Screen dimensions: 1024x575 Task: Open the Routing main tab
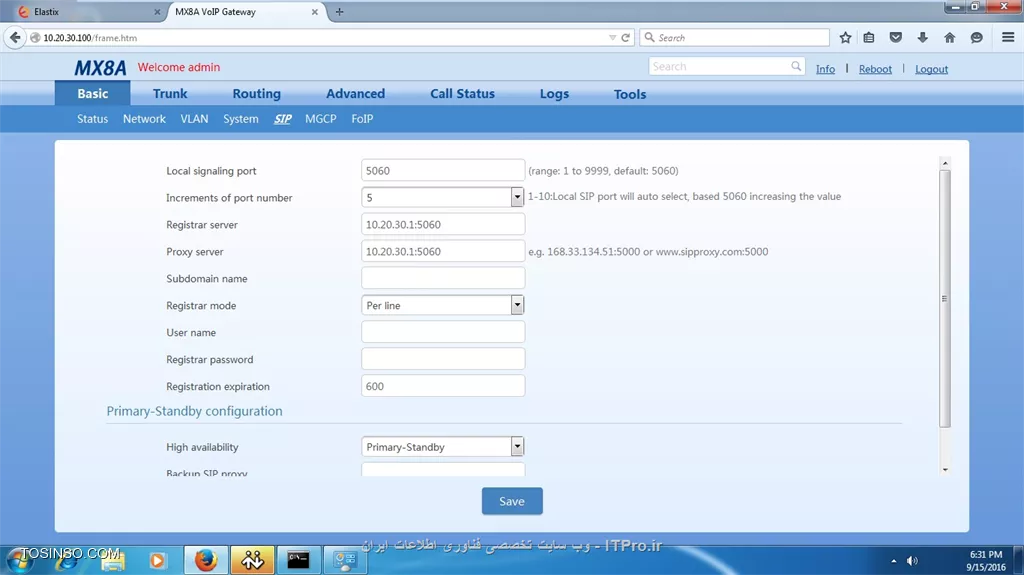257,93
